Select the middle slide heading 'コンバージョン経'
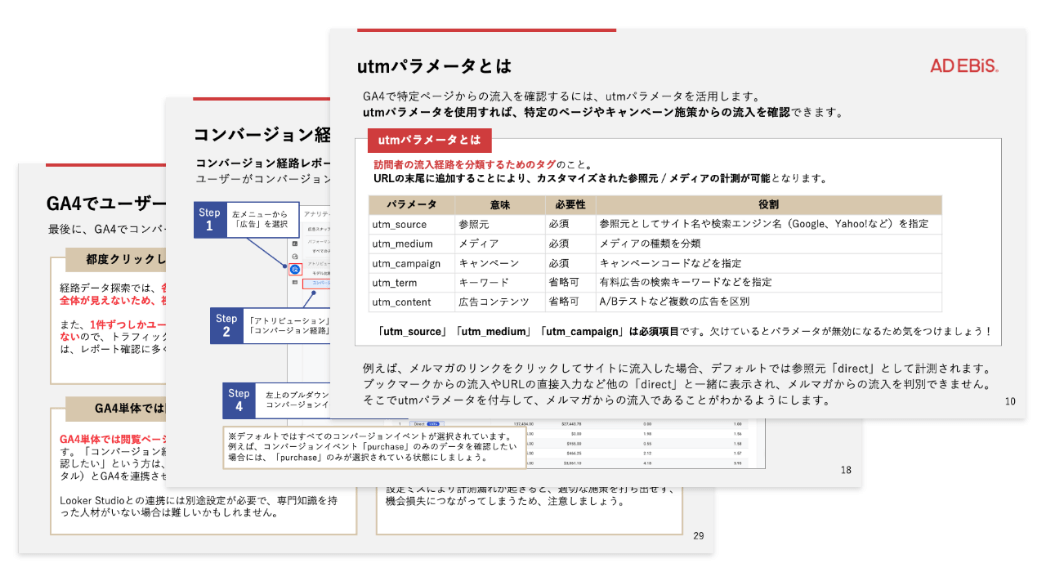Viewport: 1046px width, 588px height. pos(262,135)
